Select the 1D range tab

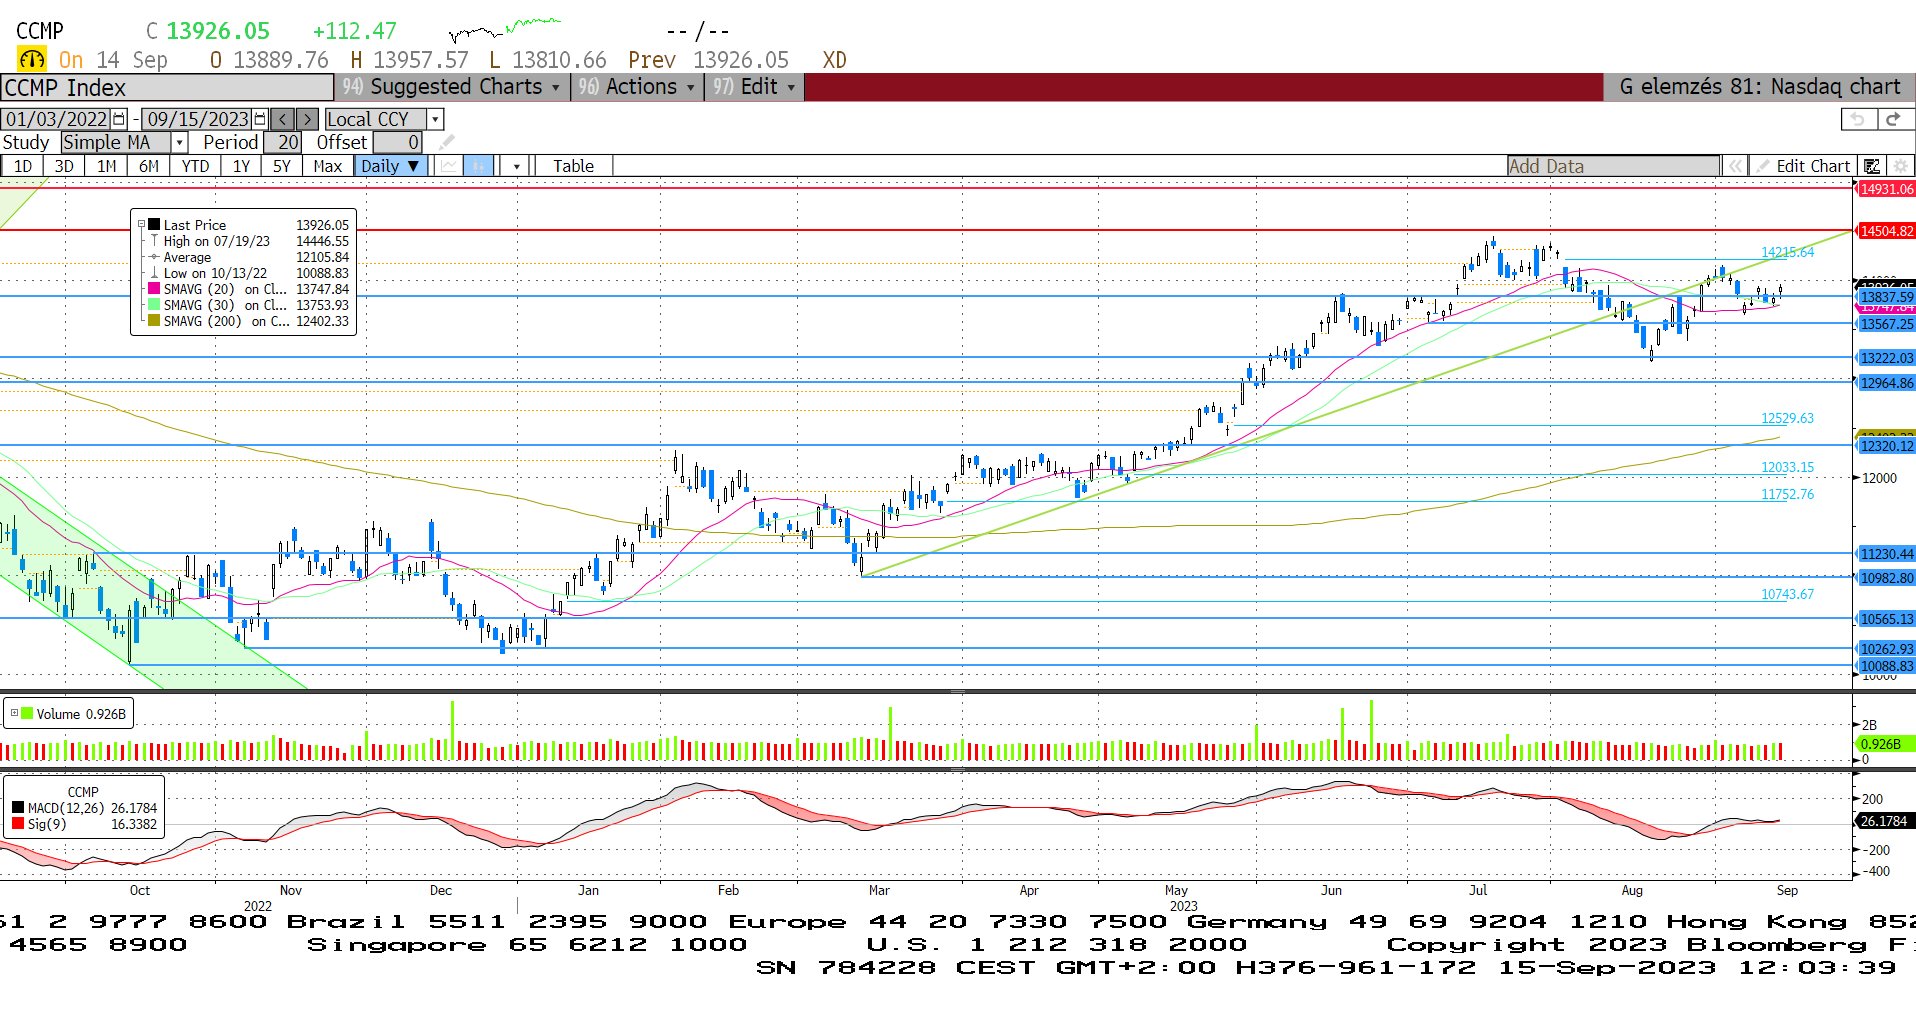(22, 166)
